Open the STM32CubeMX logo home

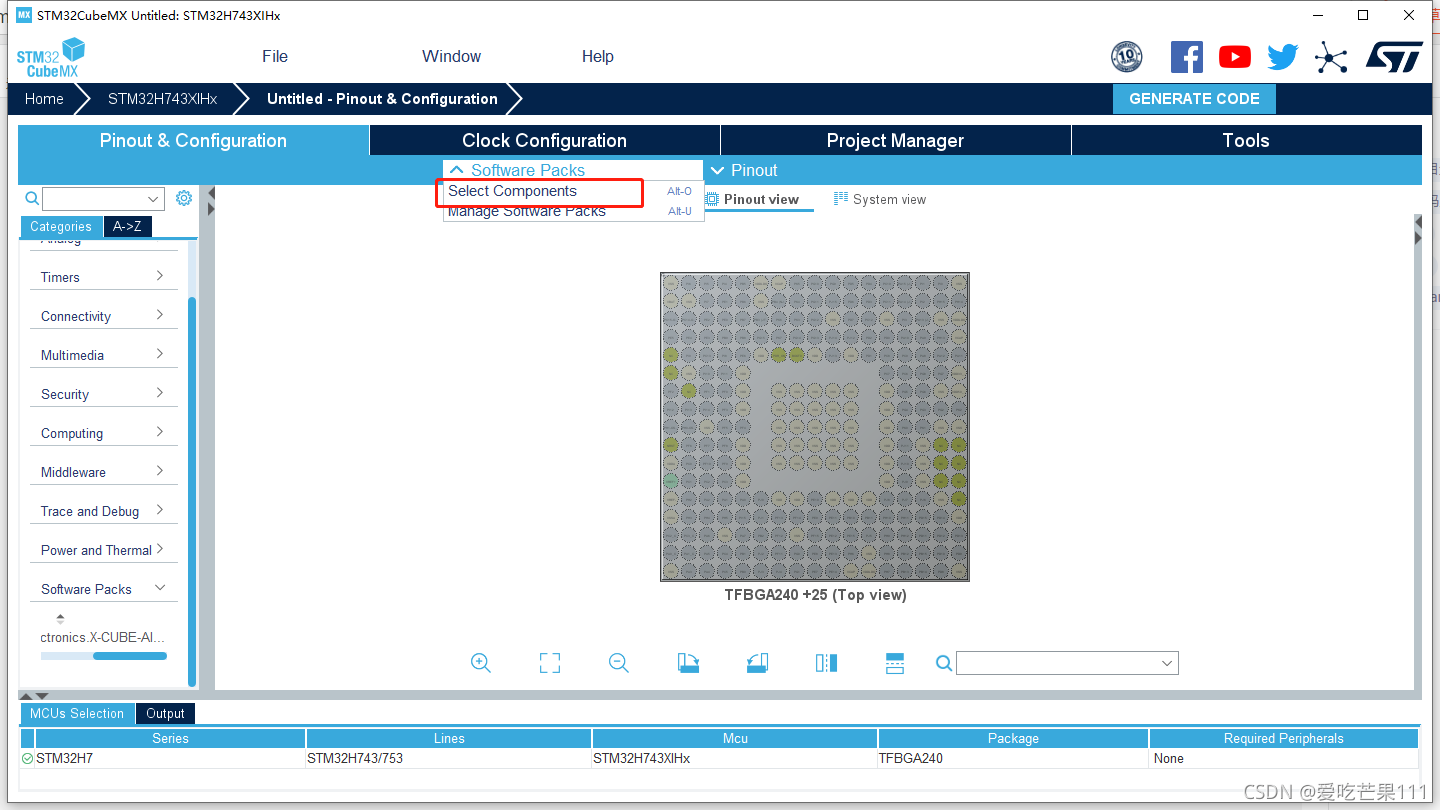pos(50,57)
